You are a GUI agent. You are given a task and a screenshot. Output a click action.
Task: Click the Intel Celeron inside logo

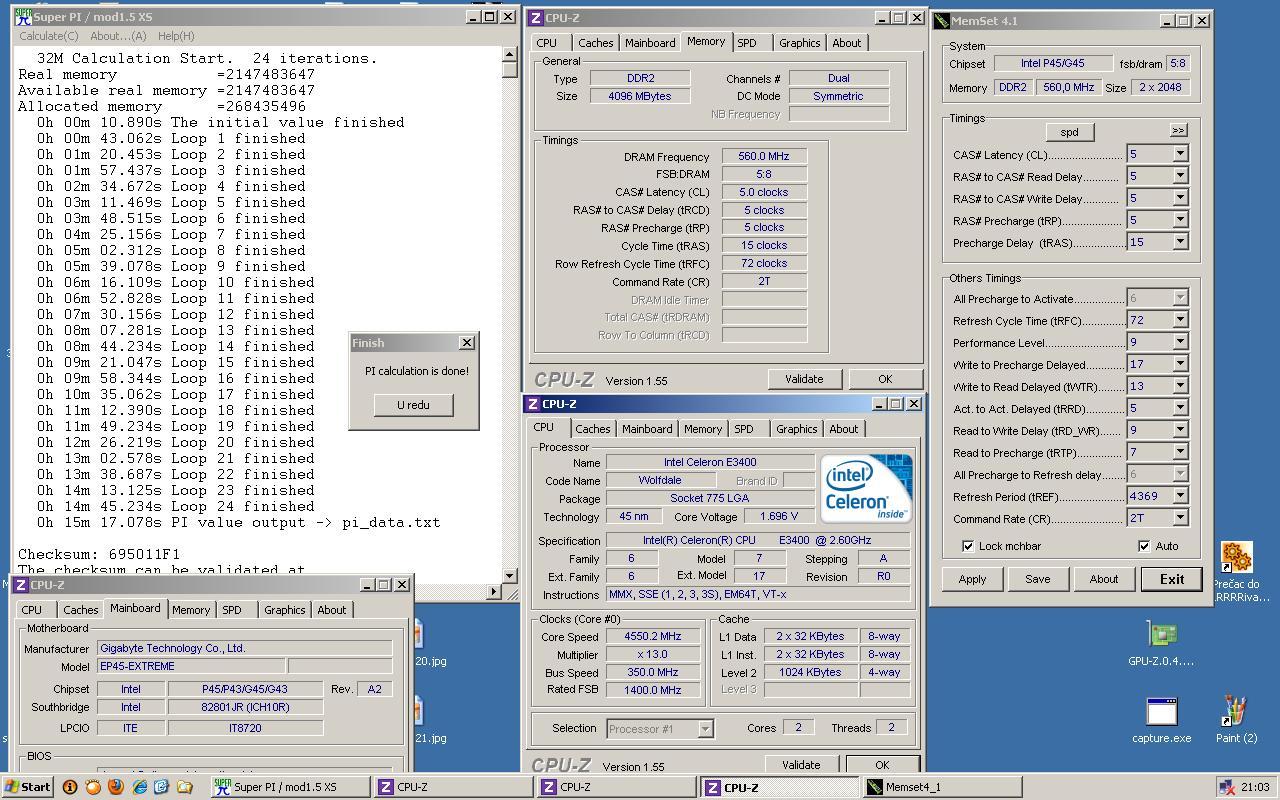coord(866,488)
